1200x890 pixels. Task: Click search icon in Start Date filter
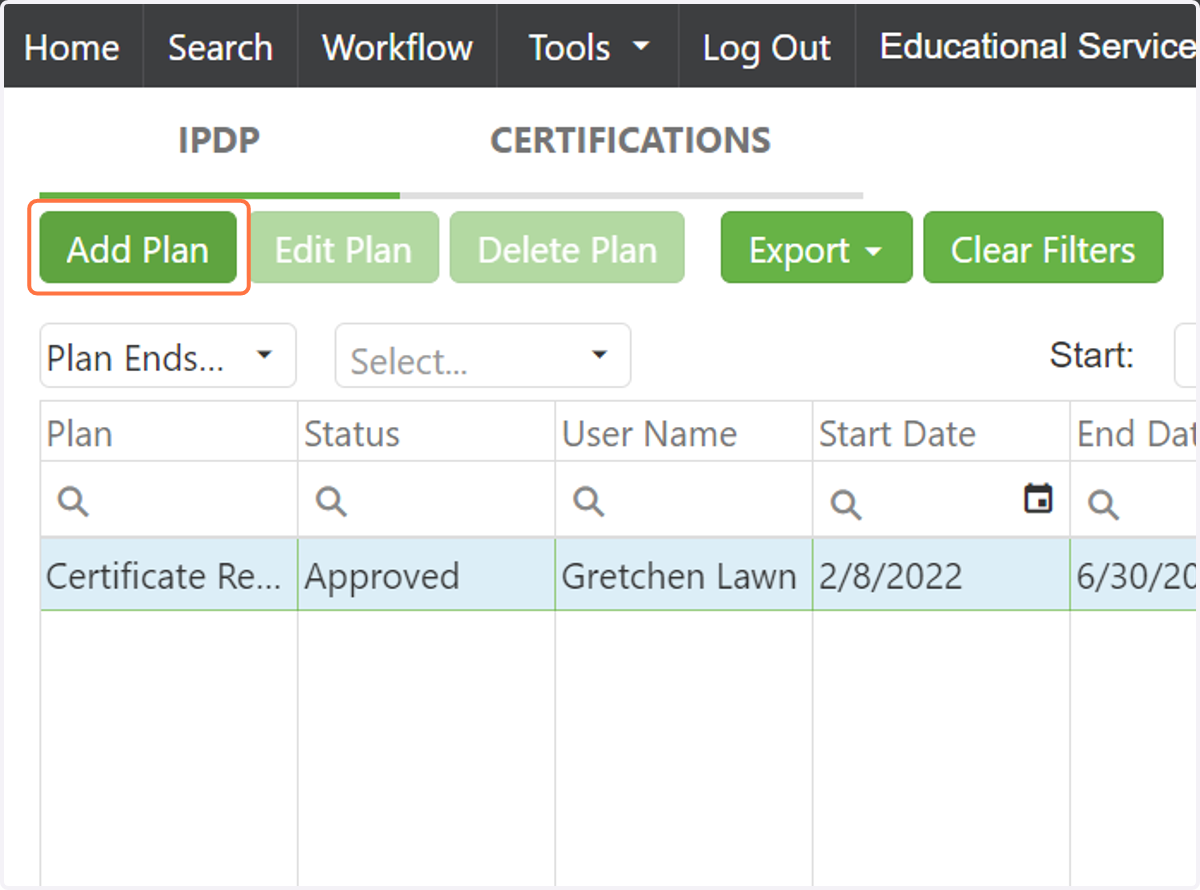[846, 504]
